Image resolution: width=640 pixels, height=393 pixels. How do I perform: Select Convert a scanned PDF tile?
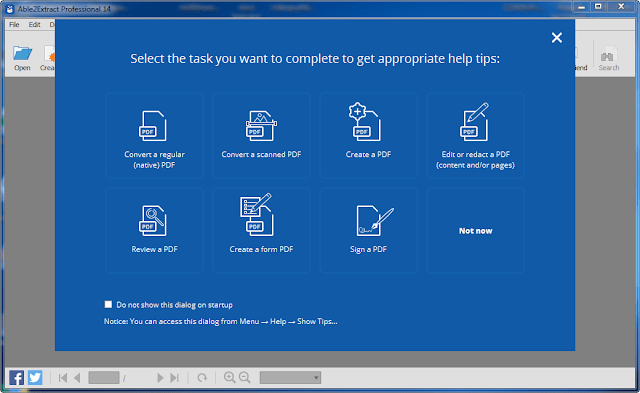[261, 135]
